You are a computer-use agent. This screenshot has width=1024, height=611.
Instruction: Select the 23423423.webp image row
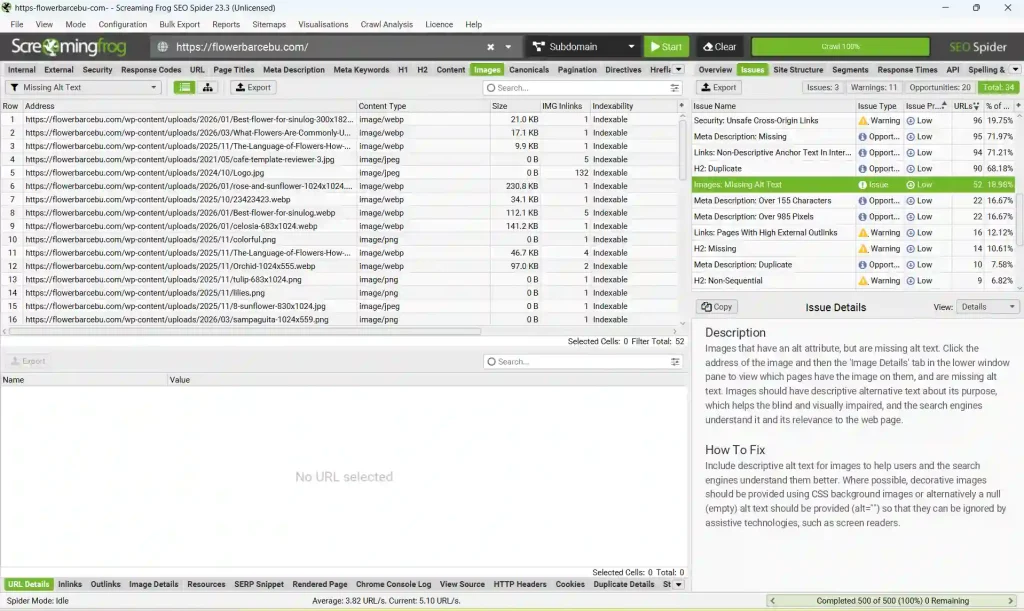pos(341,200)
